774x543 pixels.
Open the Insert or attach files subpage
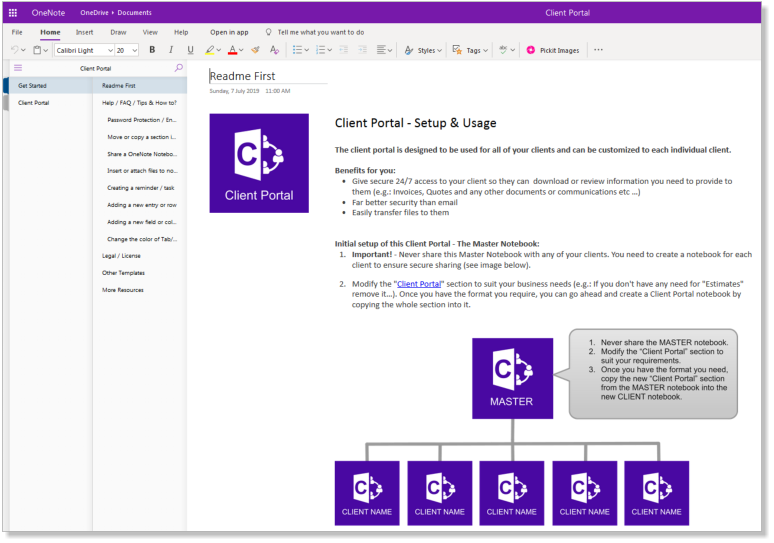pyautogui.click(x=142, y=171)
